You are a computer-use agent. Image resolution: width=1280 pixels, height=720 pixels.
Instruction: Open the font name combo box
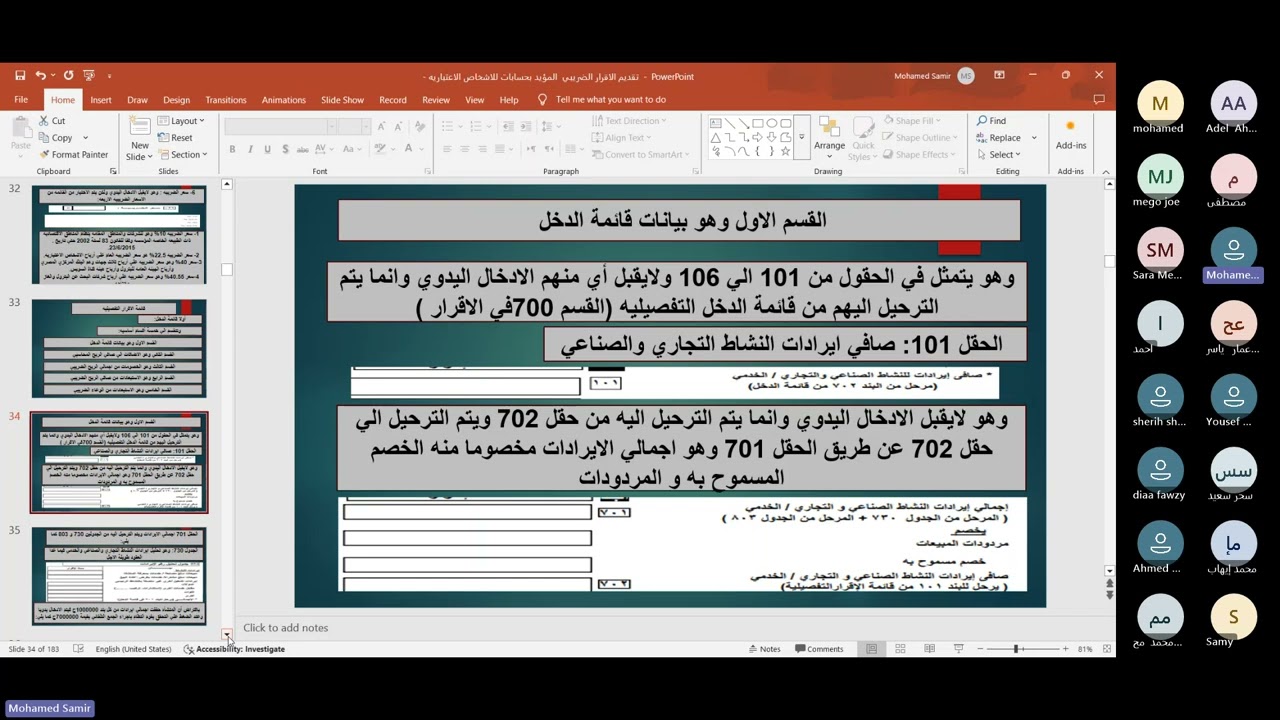pos(280,126)
